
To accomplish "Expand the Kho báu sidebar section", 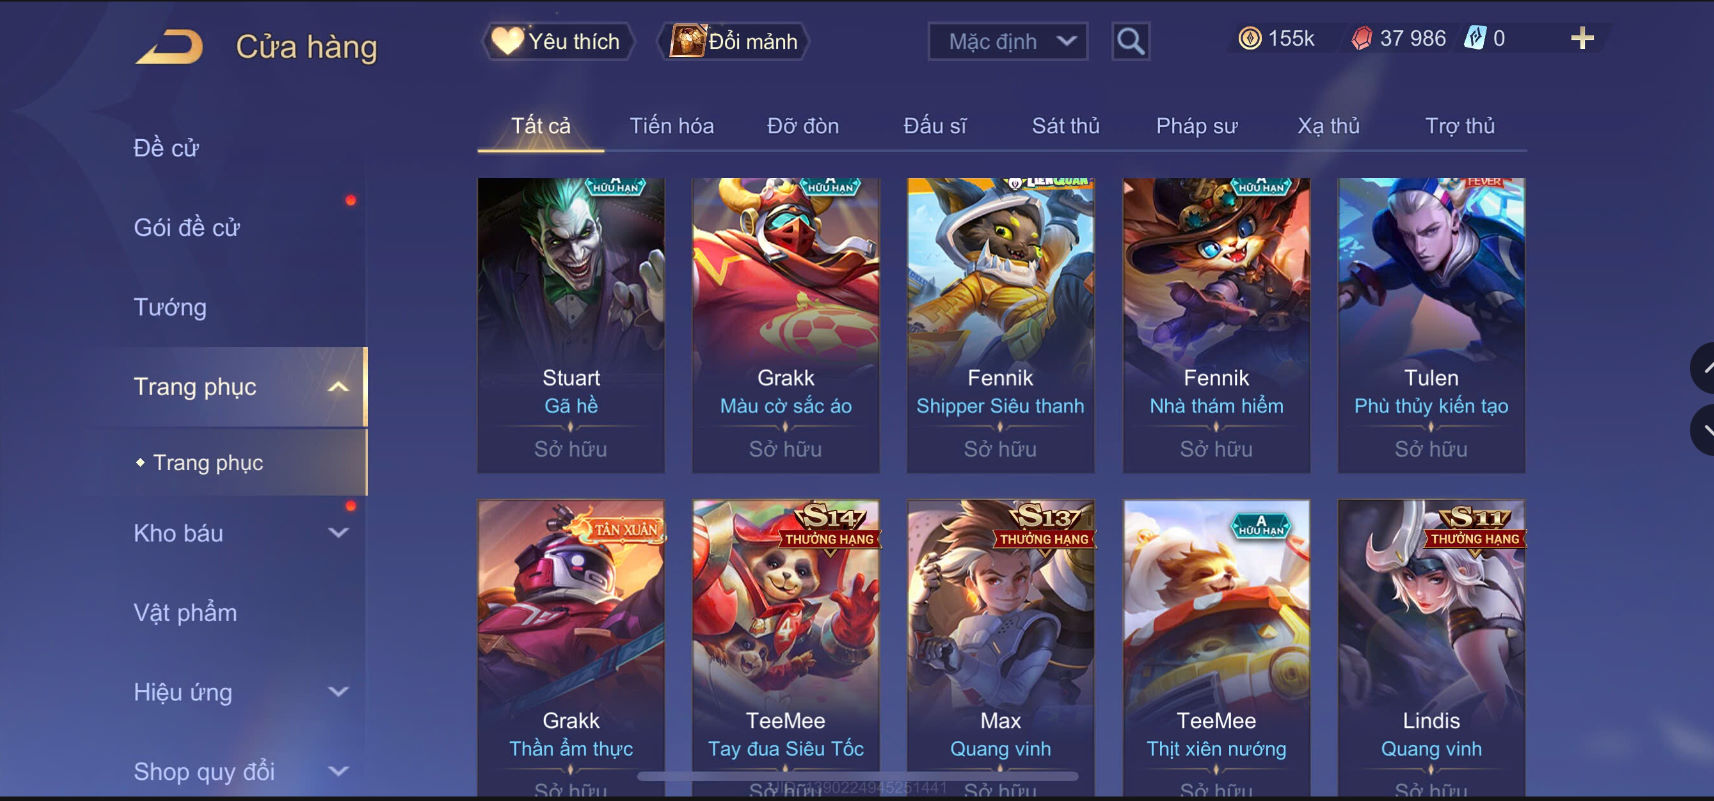I will tap(338, 533).
